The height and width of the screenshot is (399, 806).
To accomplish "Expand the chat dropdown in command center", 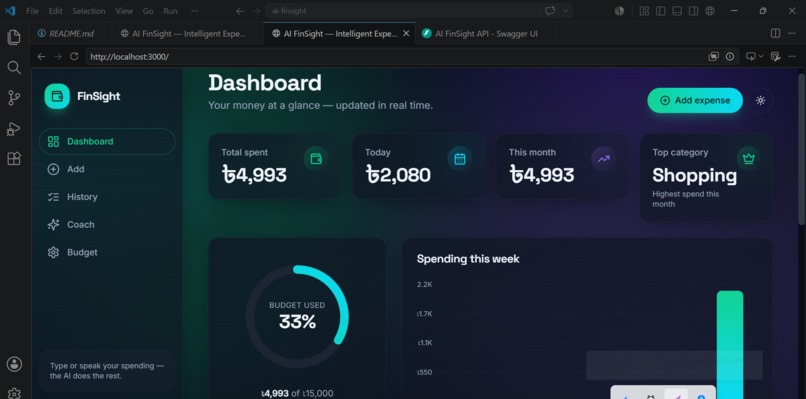I will coord(565,11).
